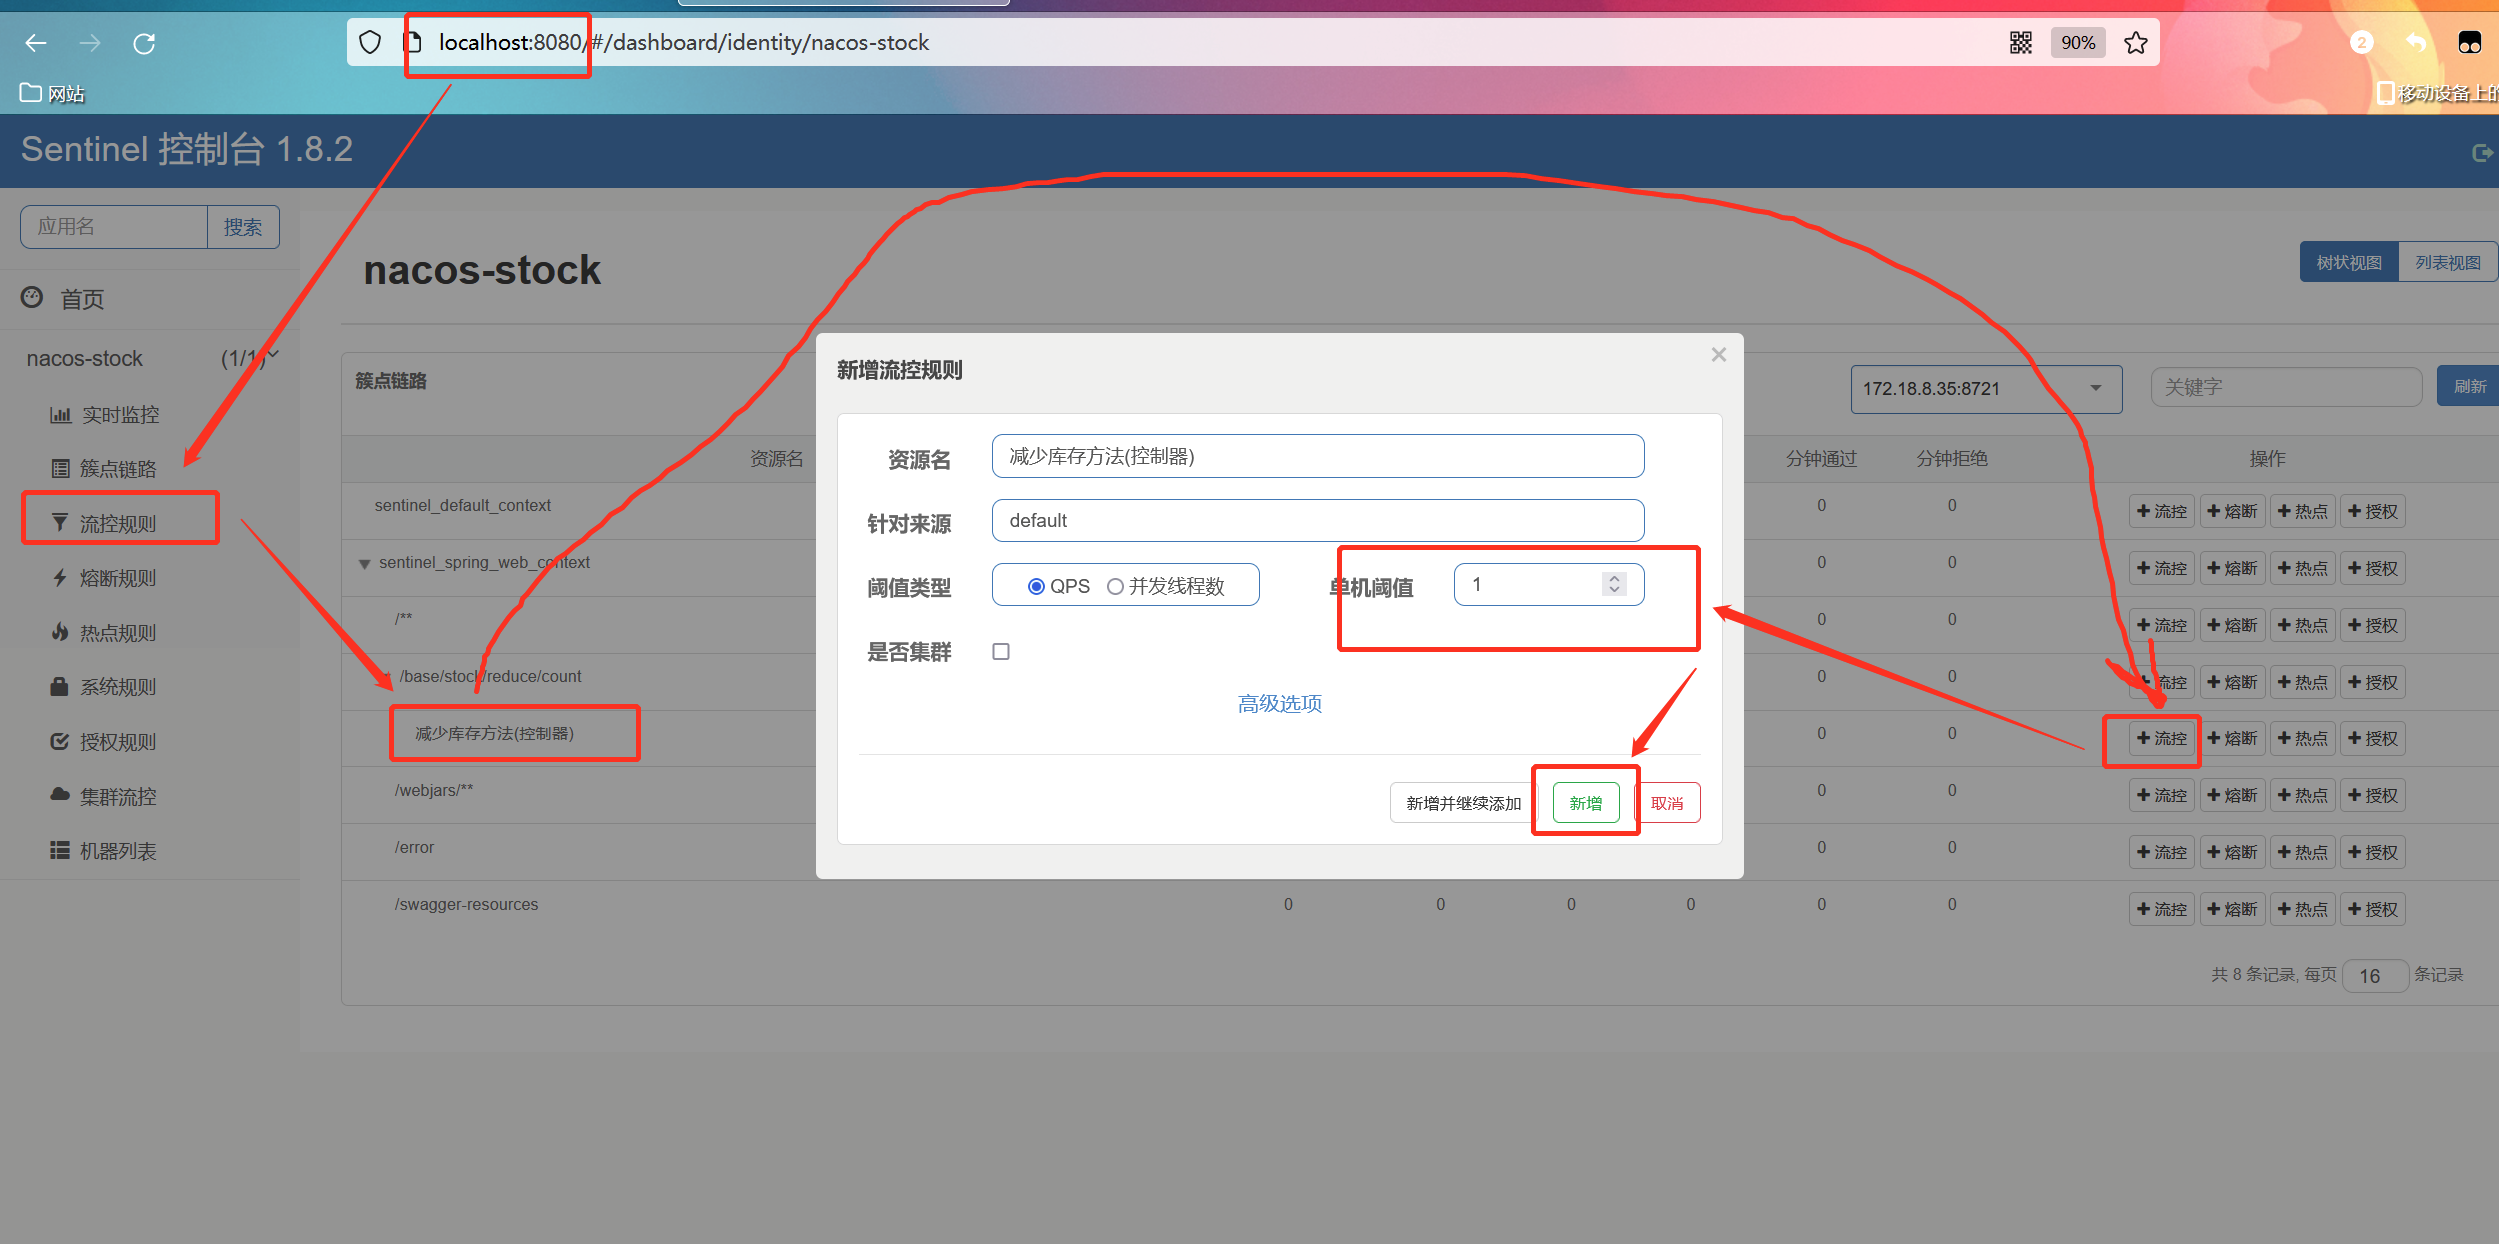Open the browser extension icon at far right
The width and height of the screenshot is (2499, 1244).
point(2469,43)
